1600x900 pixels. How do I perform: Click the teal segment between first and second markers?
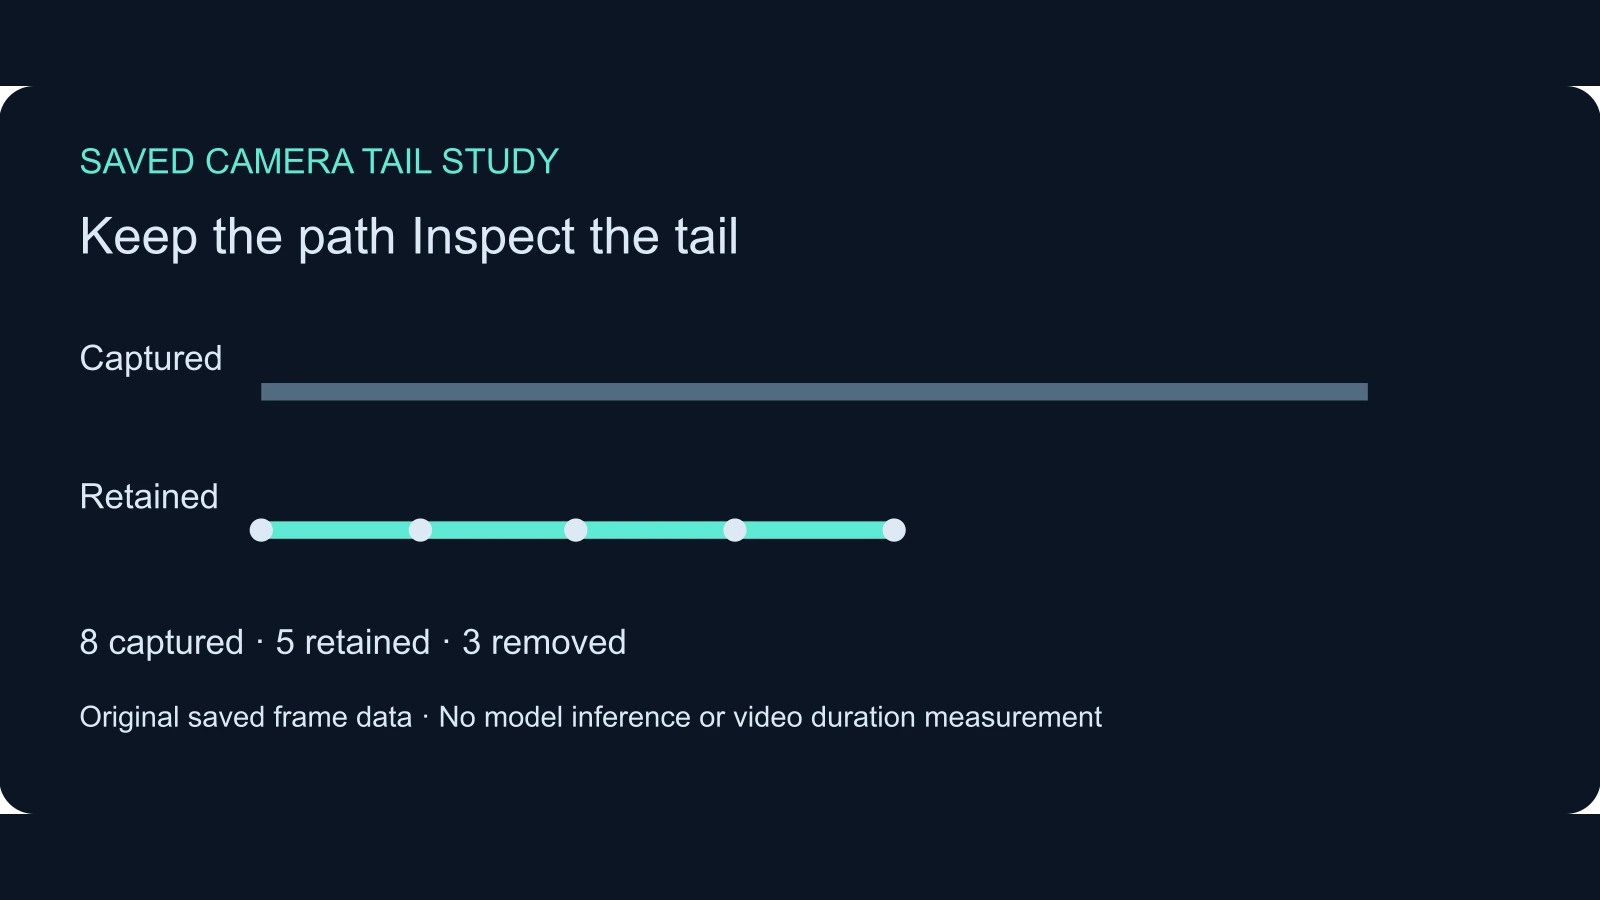pyautogui.click(x=341, y=530)
